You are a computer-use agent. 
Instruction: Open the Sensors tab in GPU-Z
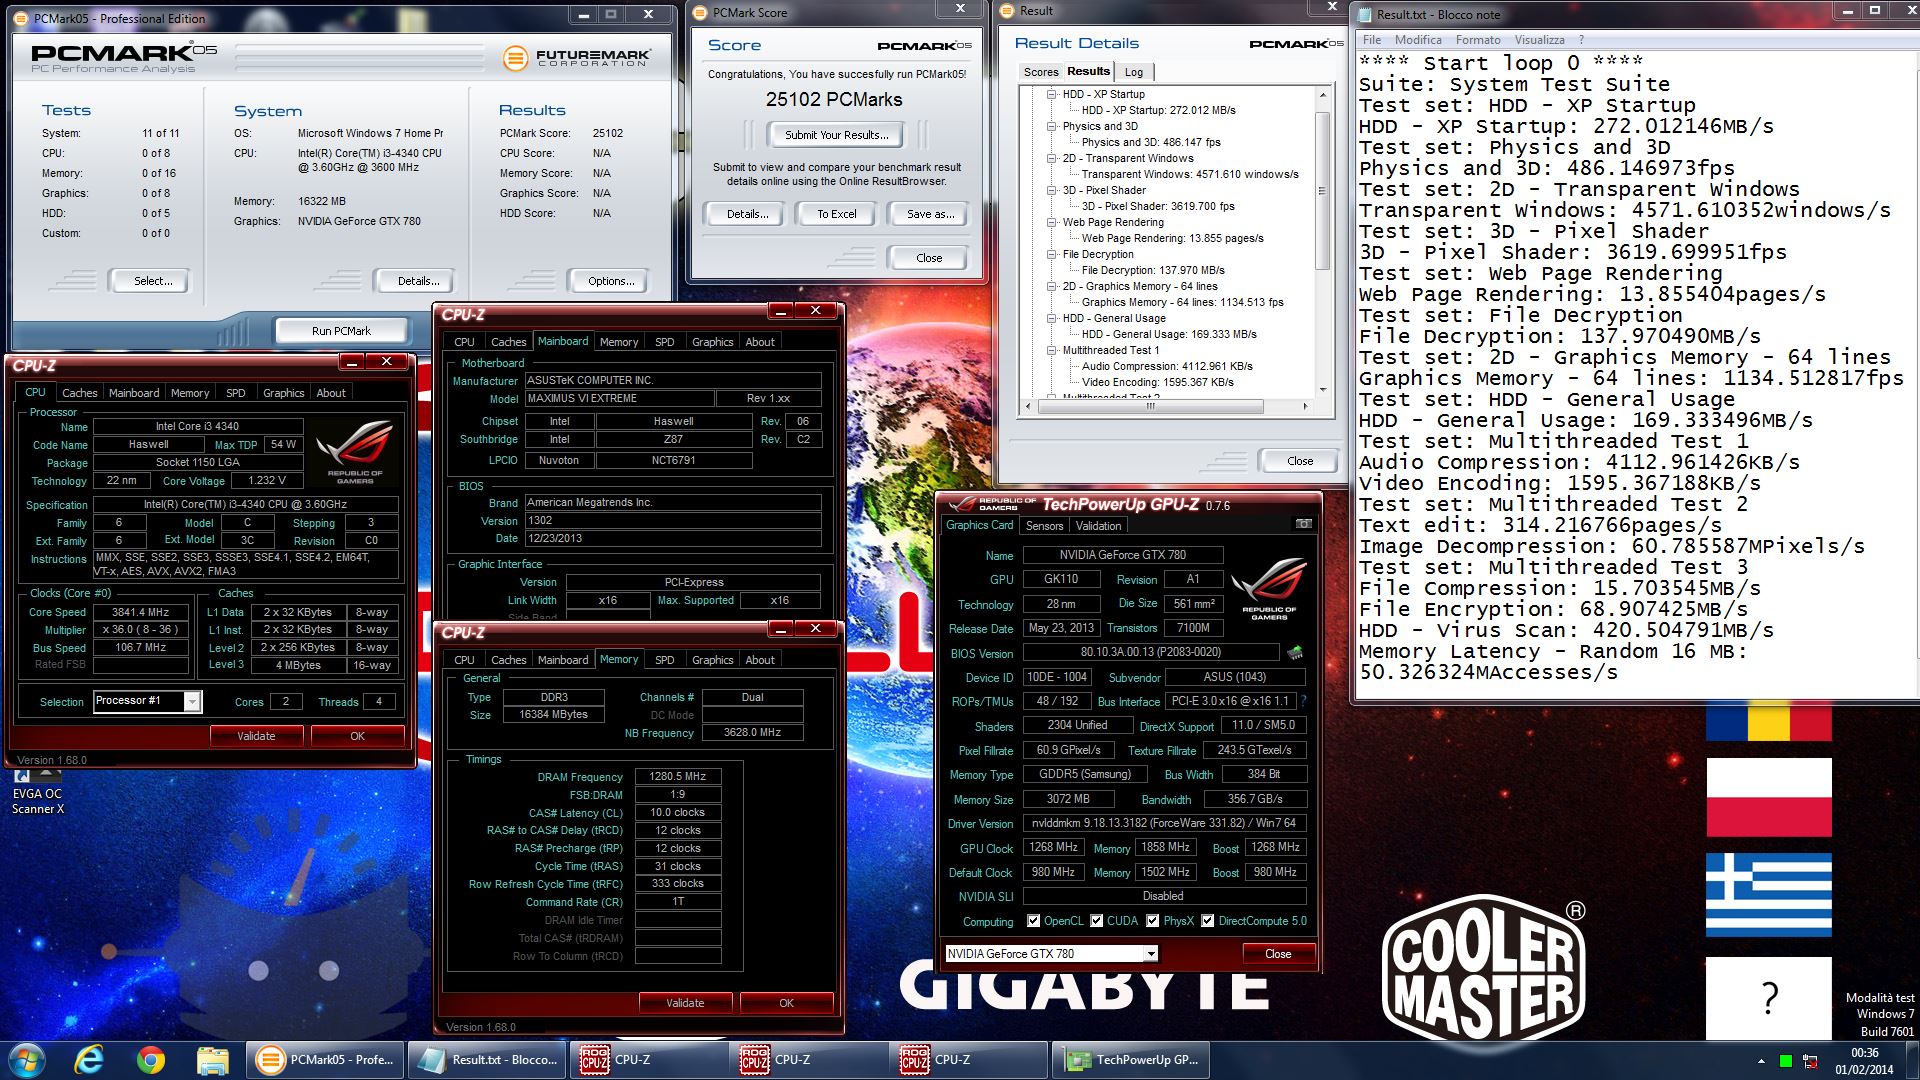click(x=1044, y=526)
